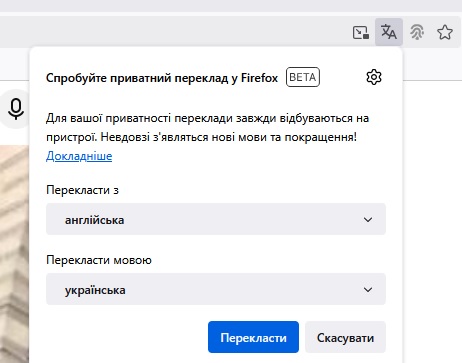
Task: Click the page image thumbnail behind the panel
Action: [x=14, y=253]
